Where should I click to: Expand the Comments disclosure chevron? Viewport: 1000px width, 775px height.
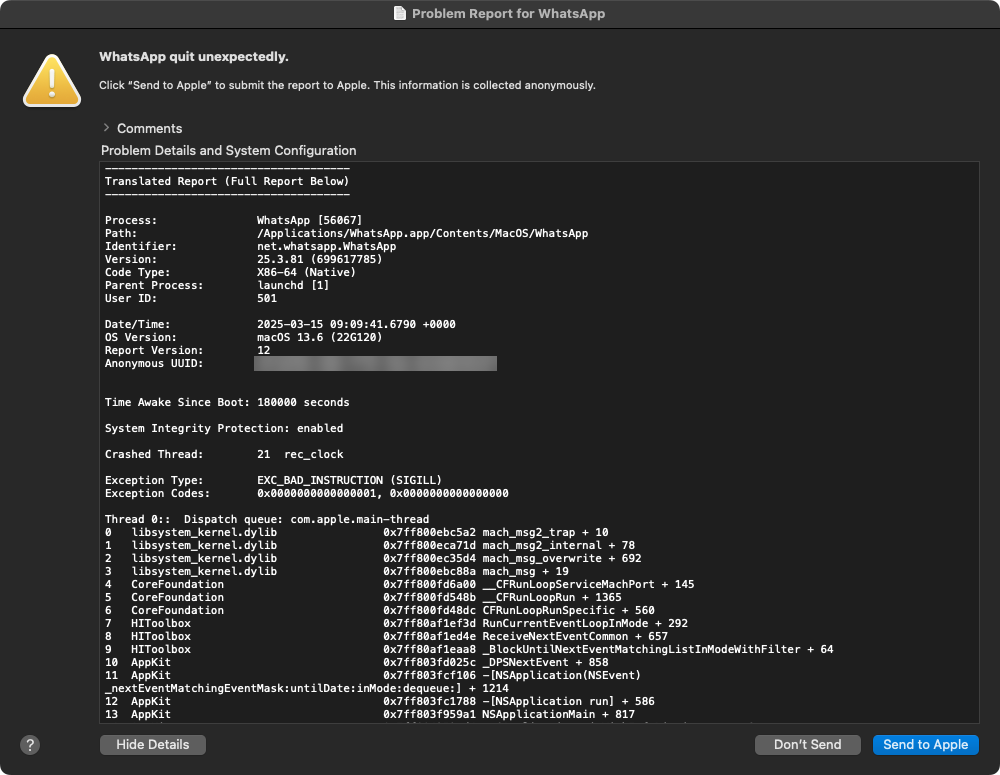coord(106,128)
